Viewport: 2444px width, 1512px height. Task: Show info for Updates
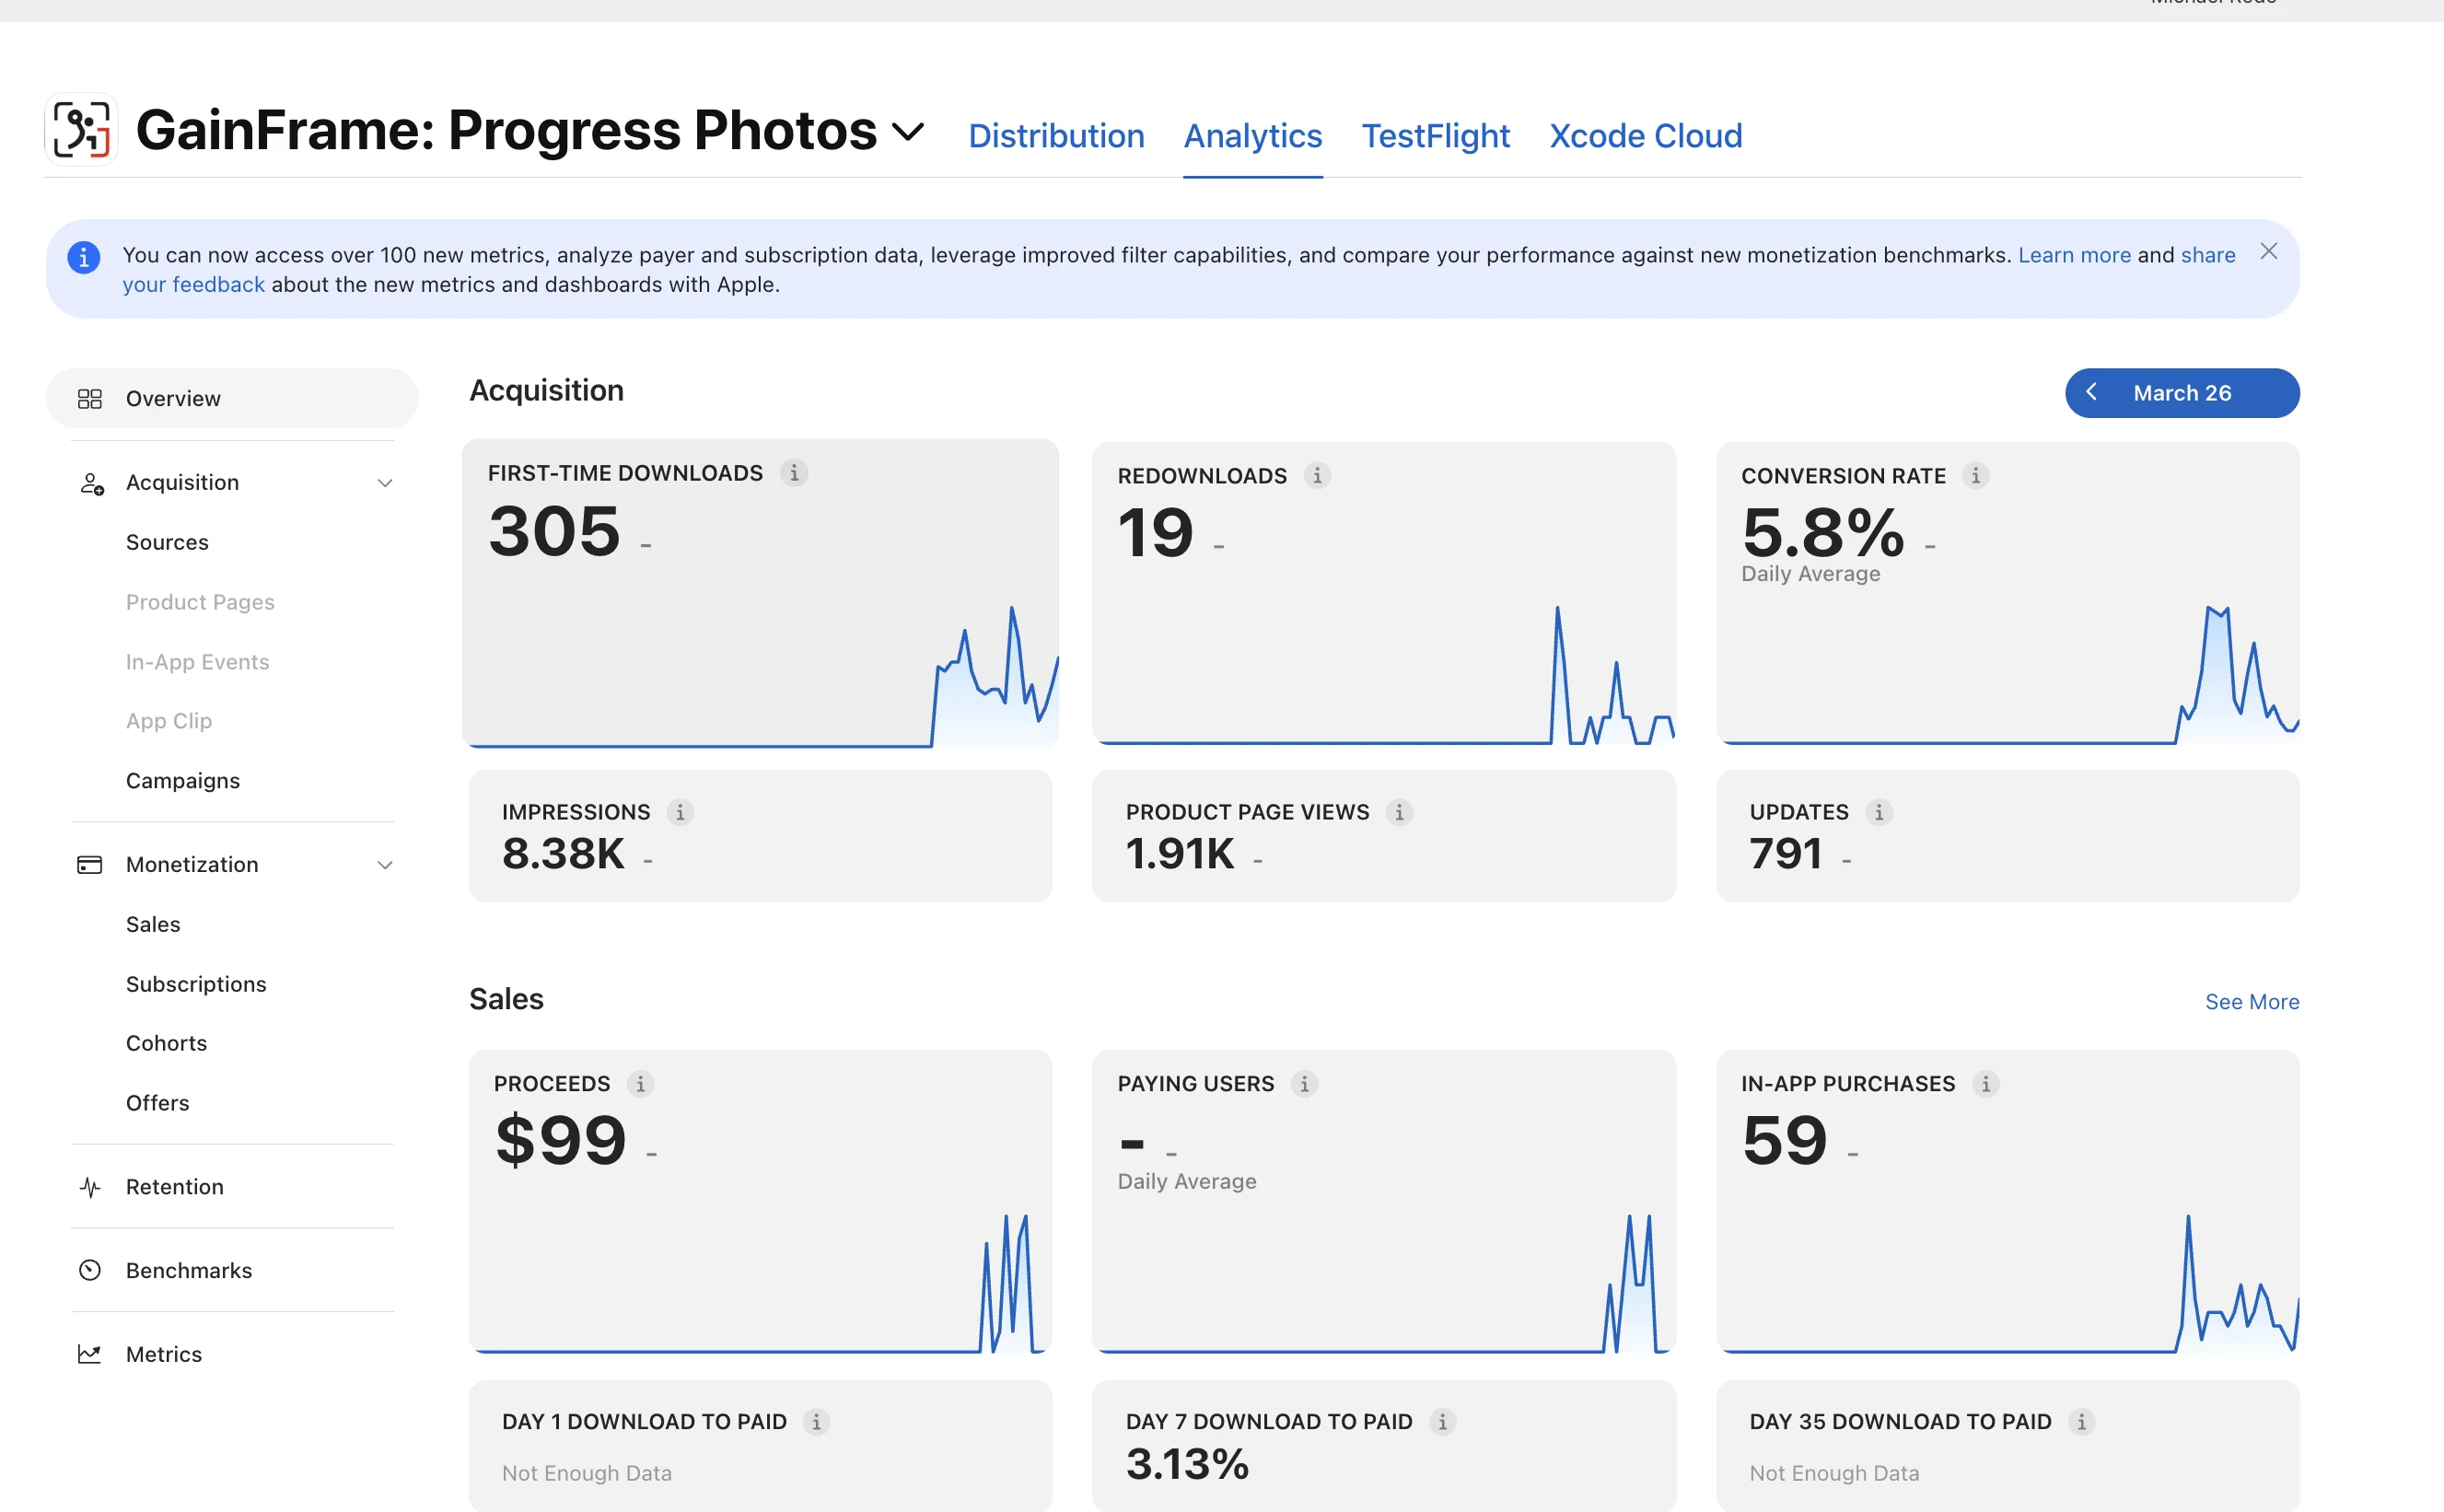coord(1879,813)
